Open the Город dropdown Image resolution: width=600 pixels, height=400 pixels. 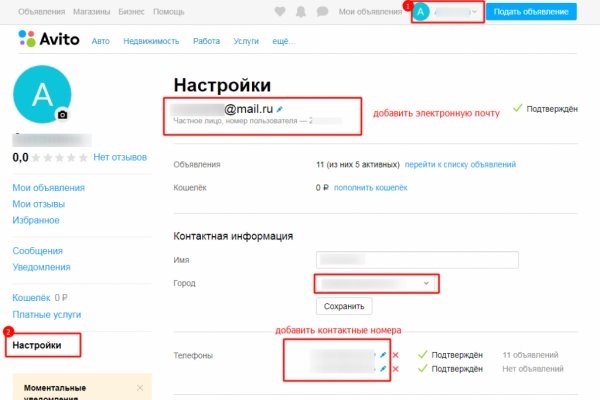[377, 284]
